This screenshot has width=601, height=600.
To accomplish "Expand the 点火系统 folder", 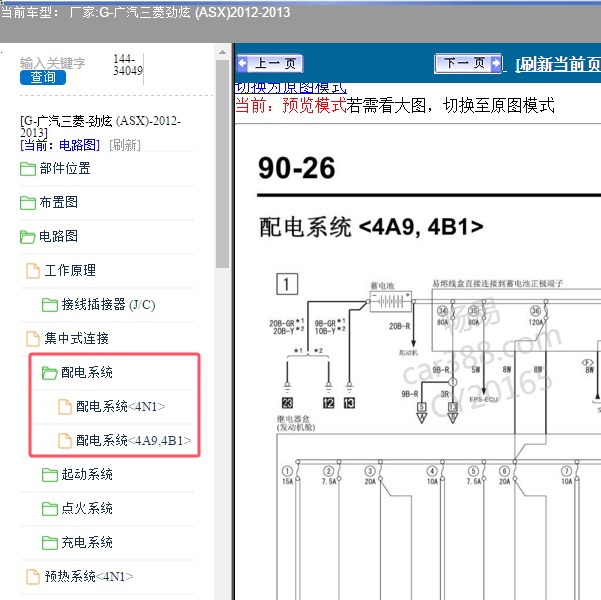I will point(87,508).
